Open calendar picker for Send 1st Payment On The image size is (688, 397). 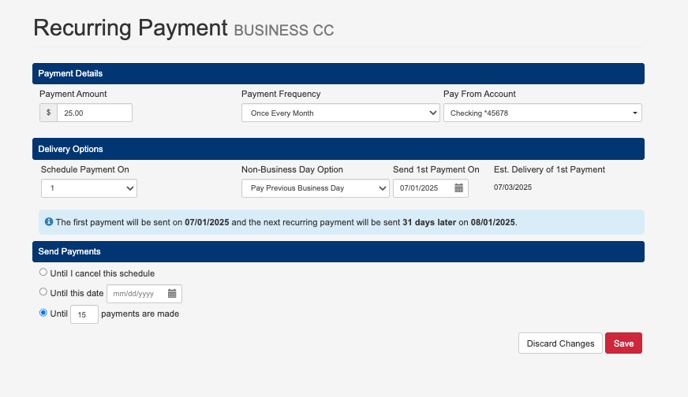[459, 188]
